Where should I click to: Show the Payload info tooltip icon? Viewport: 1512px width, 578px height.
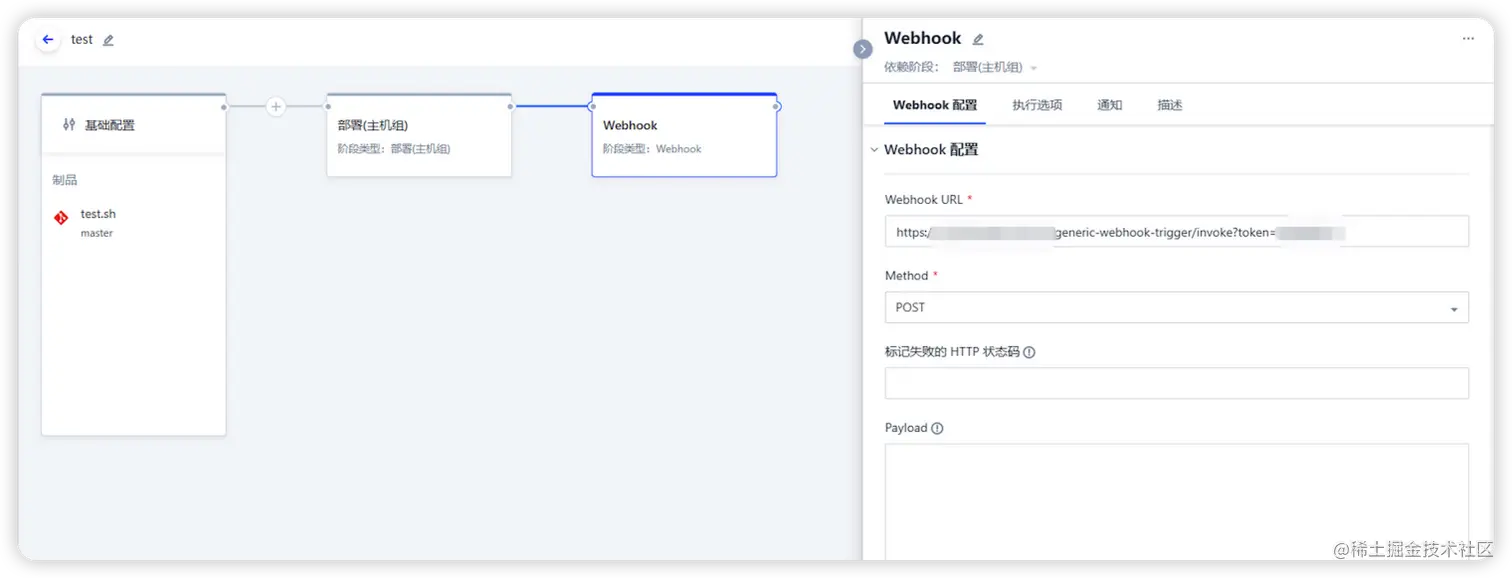click(x=937, y=428)
